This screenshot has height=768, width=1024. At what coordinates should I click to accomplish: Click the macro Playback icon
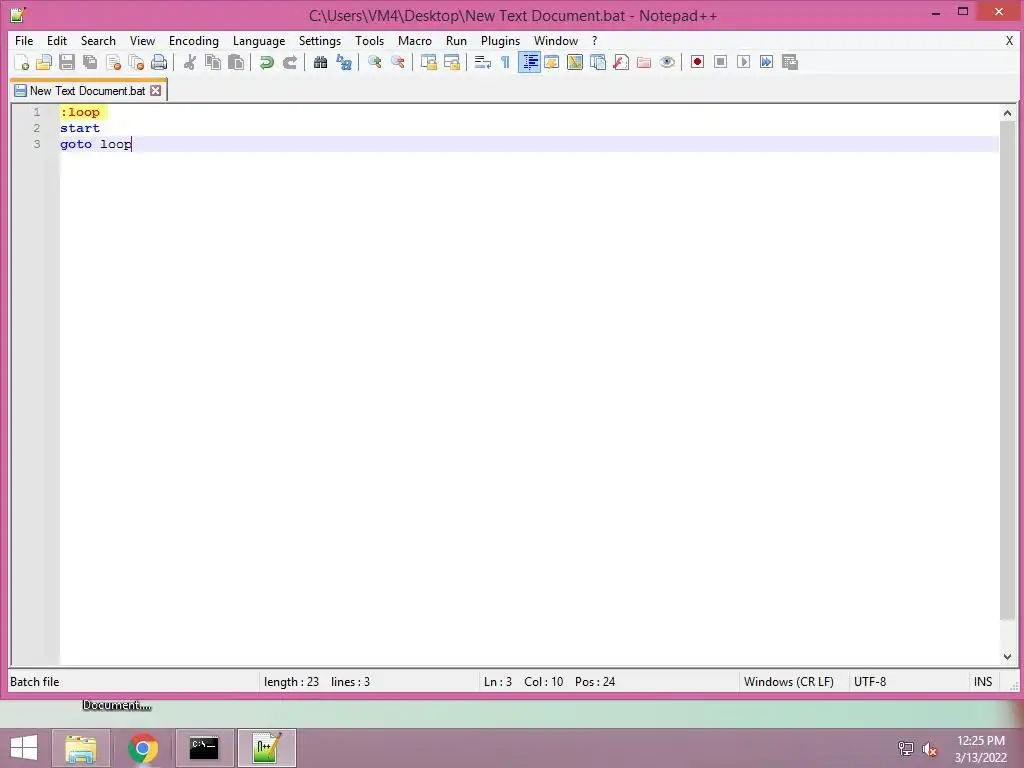coord(743,62)
